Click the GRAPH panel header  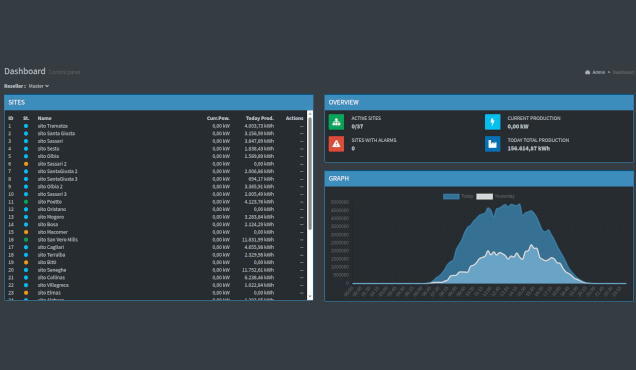pos(479,179)
